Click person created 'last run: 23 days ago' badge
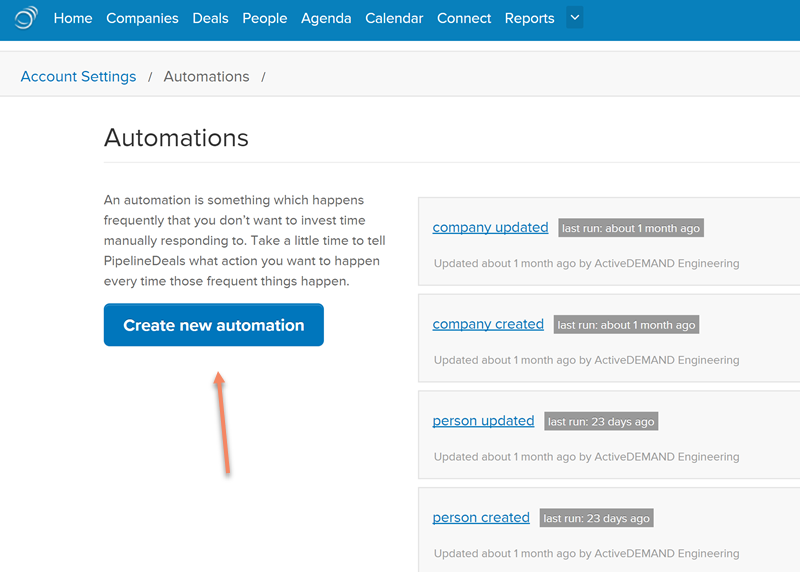 coord(596,518)
